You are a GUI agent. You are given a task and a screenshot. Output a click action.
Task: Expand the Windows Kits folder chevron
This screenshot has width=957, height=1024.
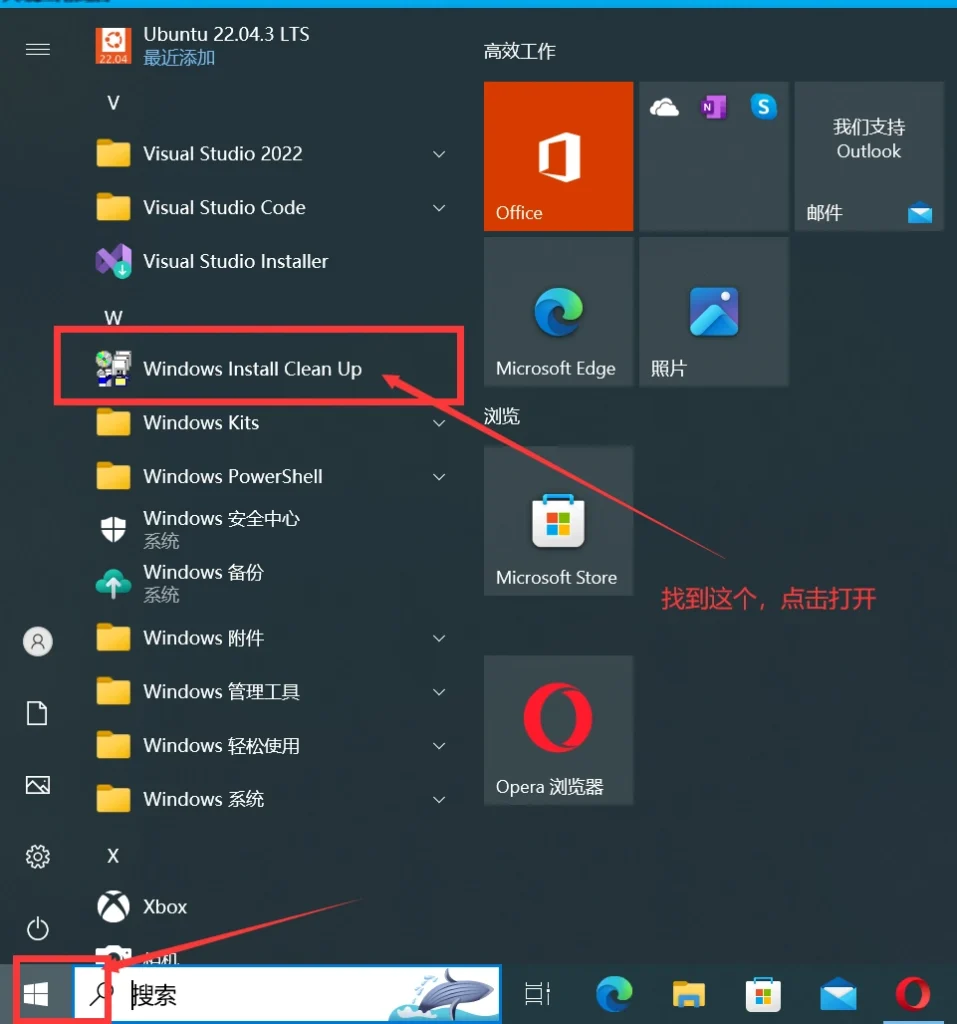pos(440,423)
